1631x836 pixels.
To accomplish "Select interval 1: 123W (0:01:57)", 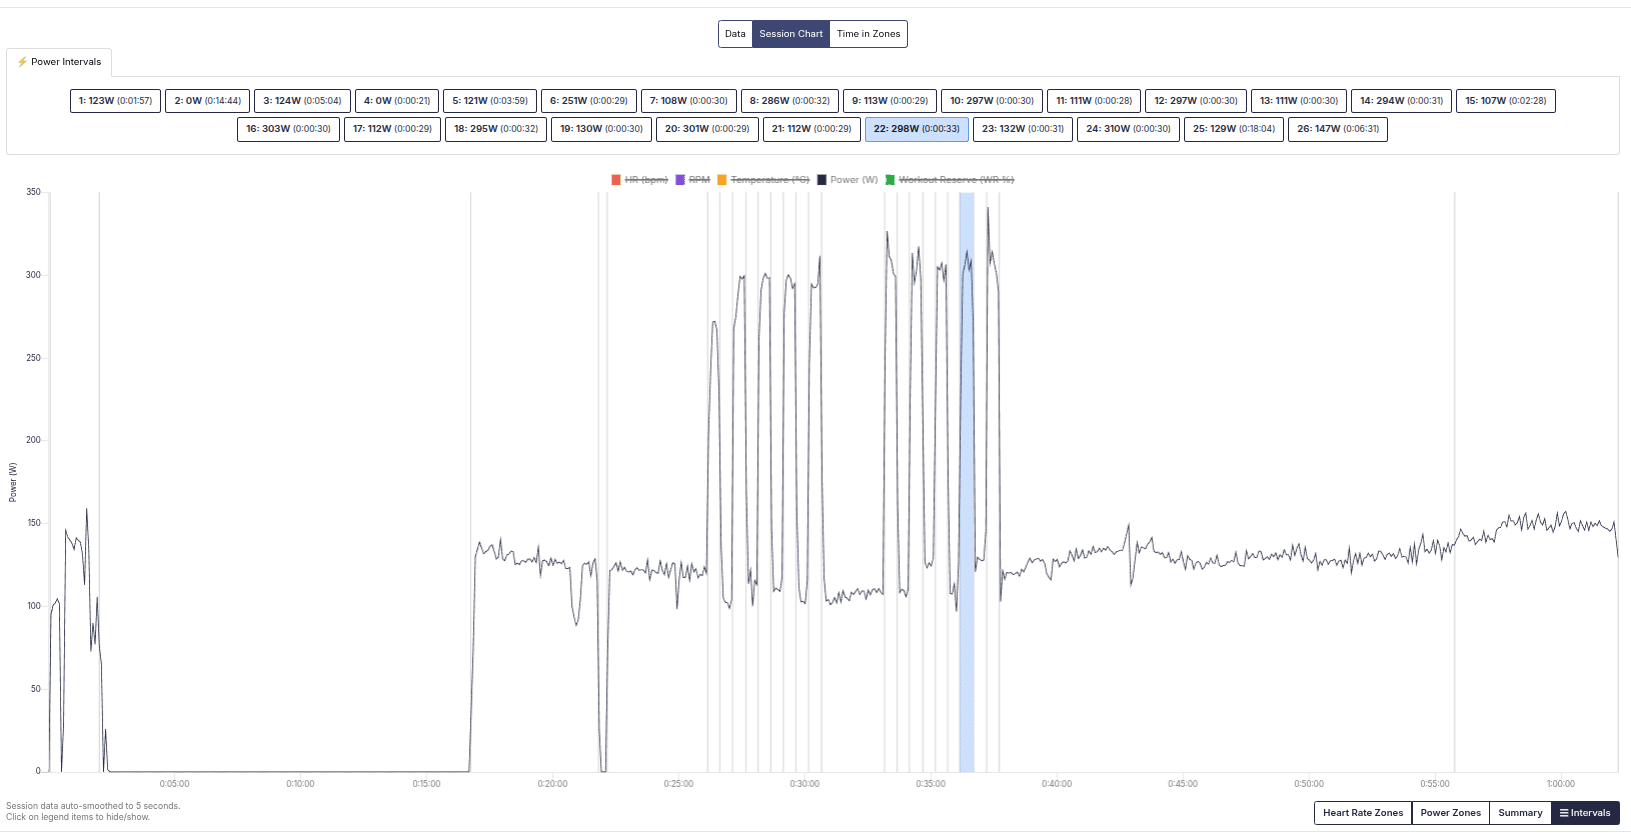I will [115, 101].
